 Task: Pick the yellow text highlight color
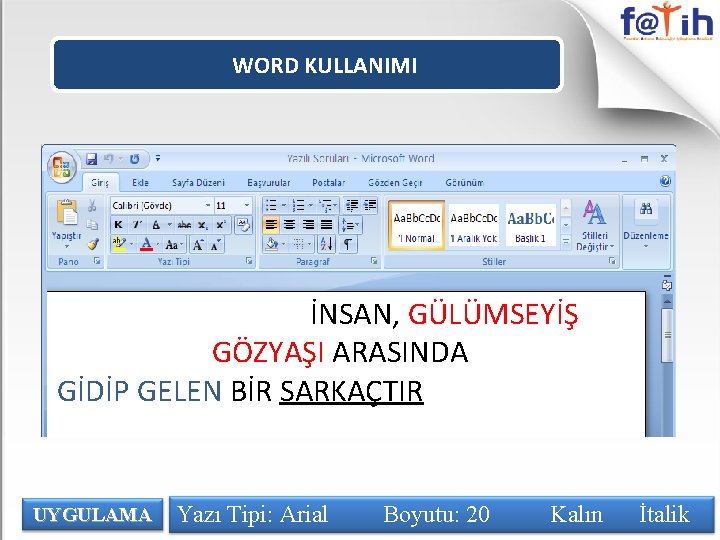pos(119,244)
